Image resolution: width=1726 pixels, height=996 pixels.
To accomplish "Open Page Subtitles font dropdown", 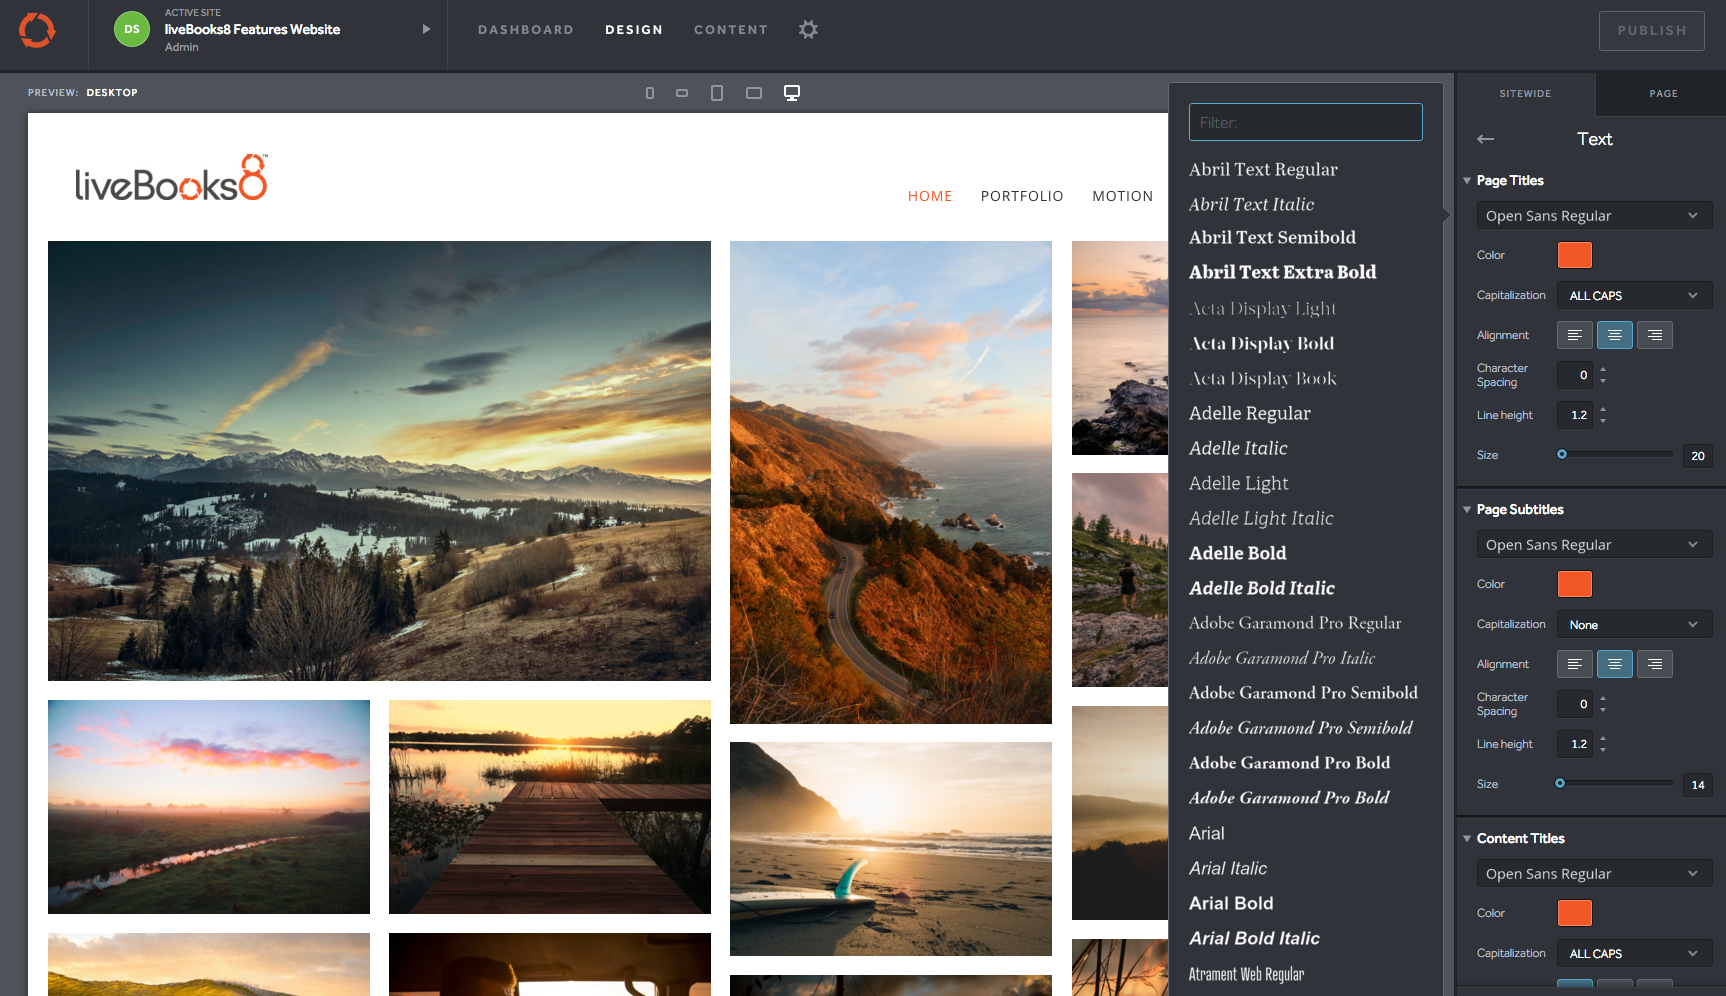I will point(1594,545).
